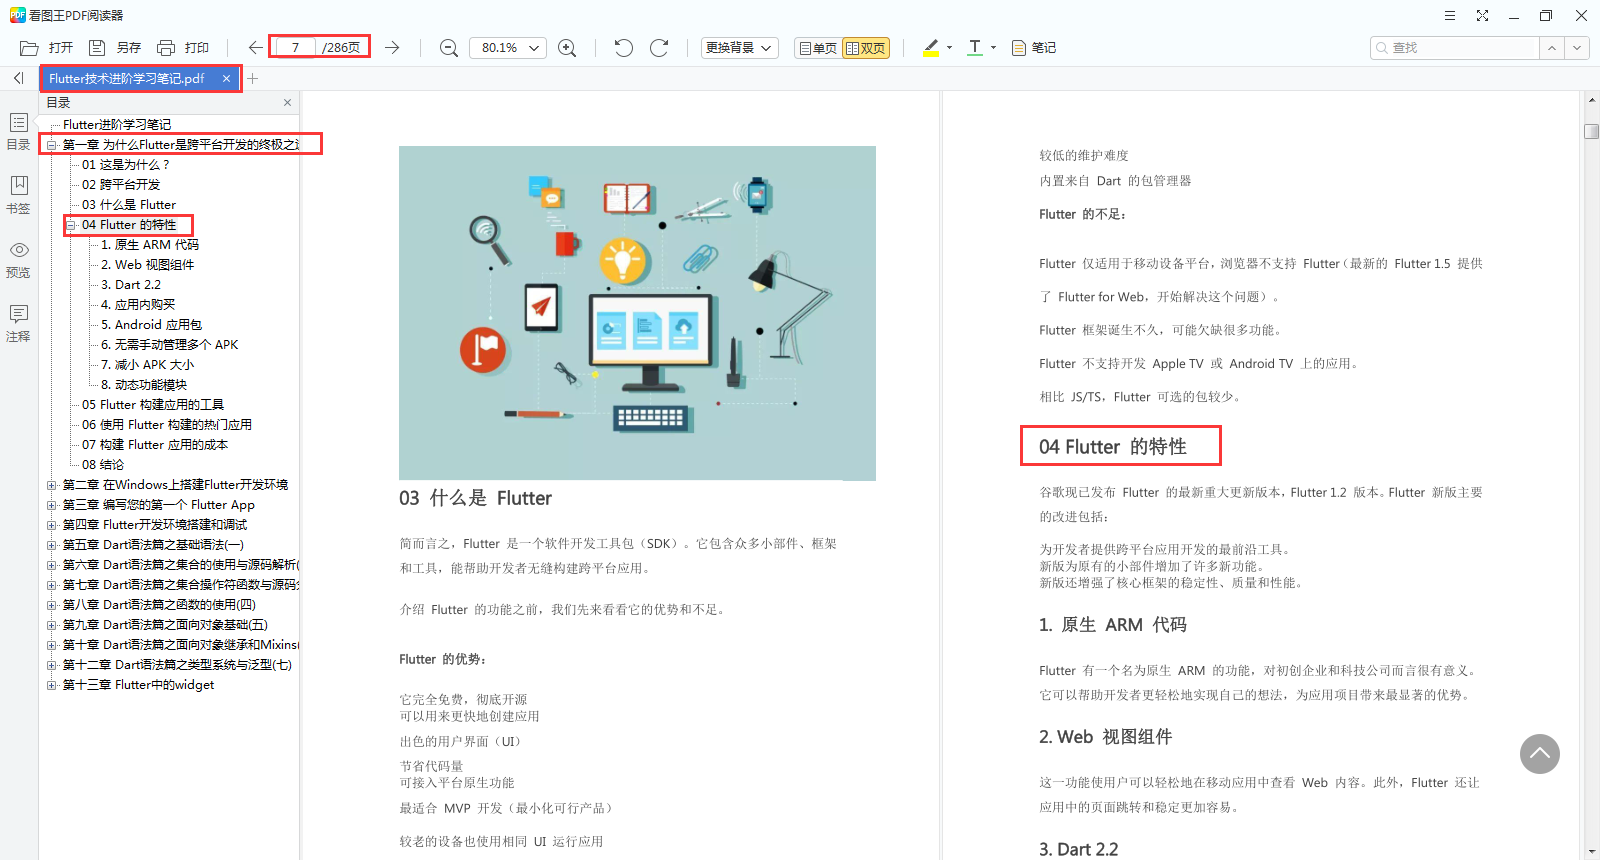Select the root item Flutter进阶学习笔记
1600x860 pixels.
(117, 125)
